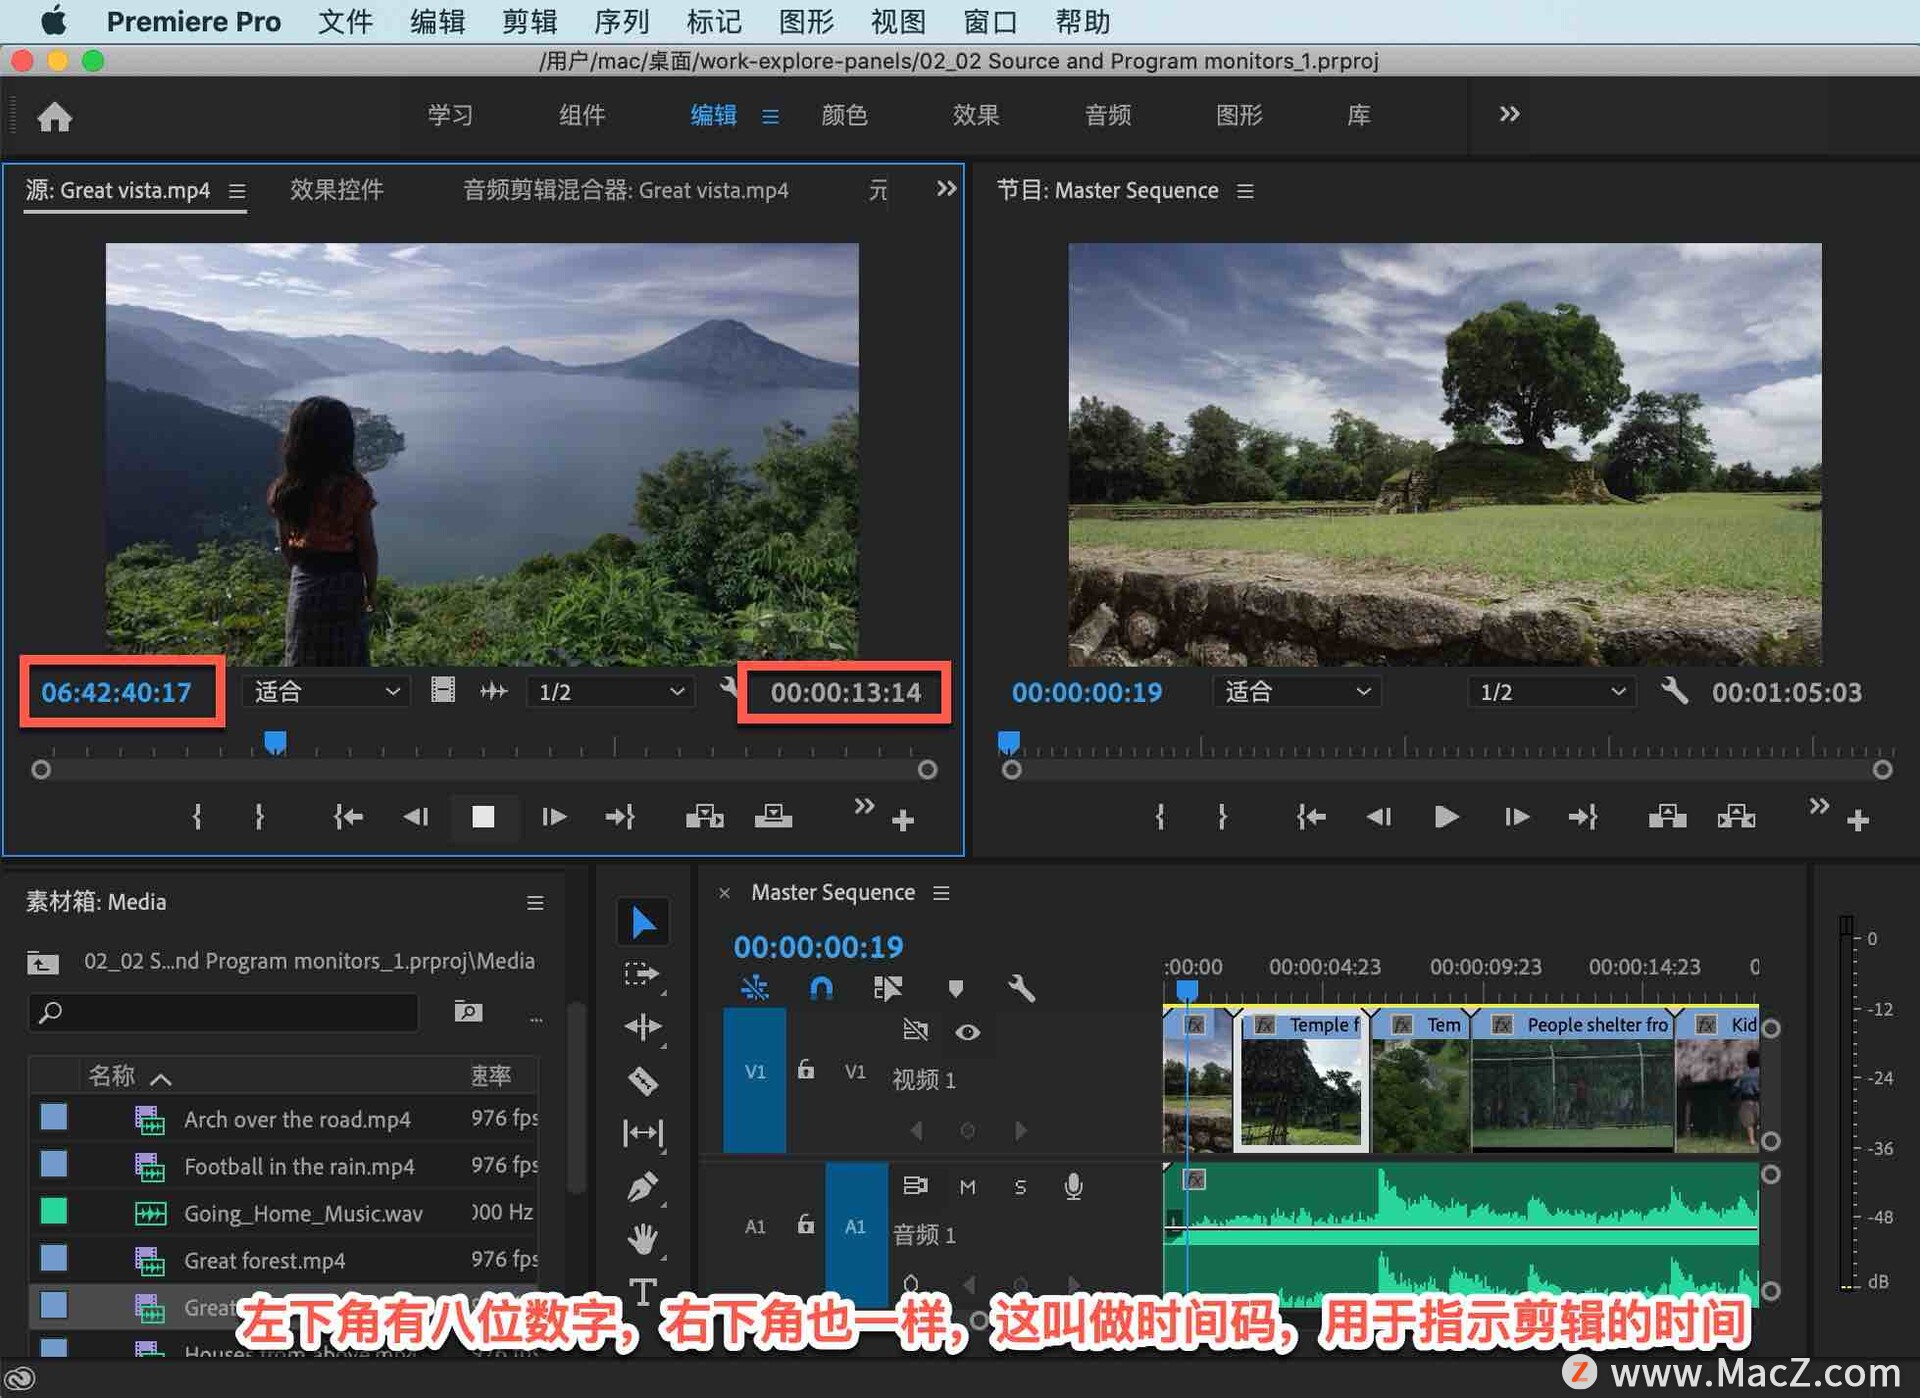Select Football in the rain.mp4 clip
1920x1398 pixels.
(x=298, y=1166)
